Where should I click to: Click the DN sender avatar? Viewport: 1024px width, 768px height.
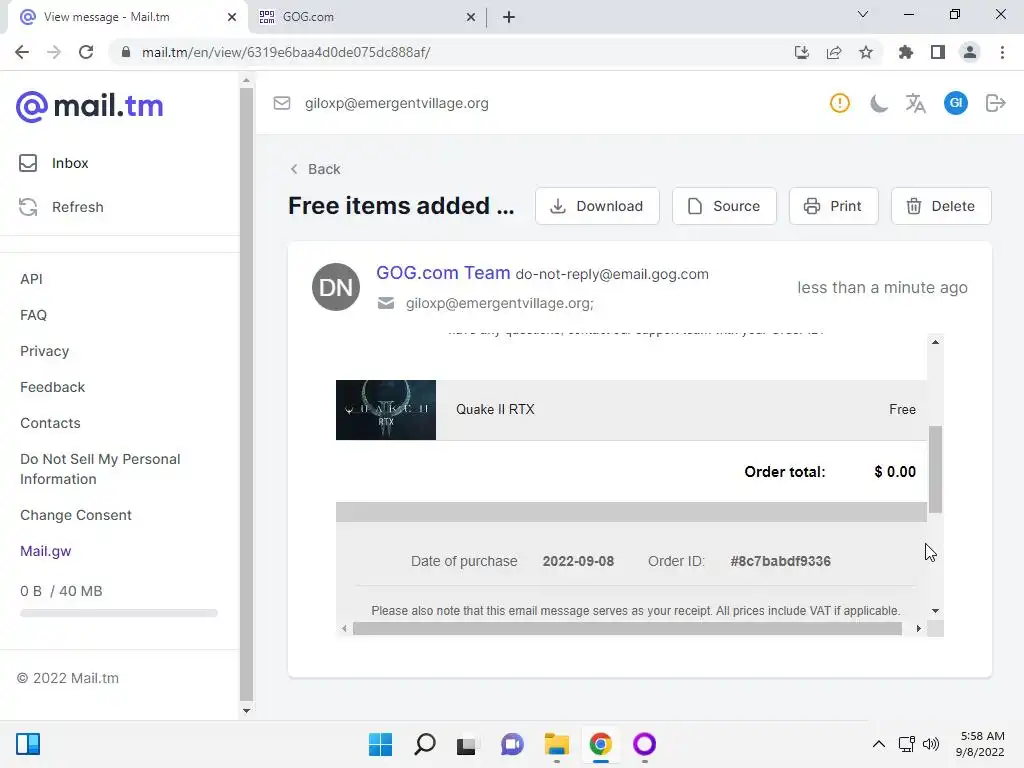tap(336, 287)
